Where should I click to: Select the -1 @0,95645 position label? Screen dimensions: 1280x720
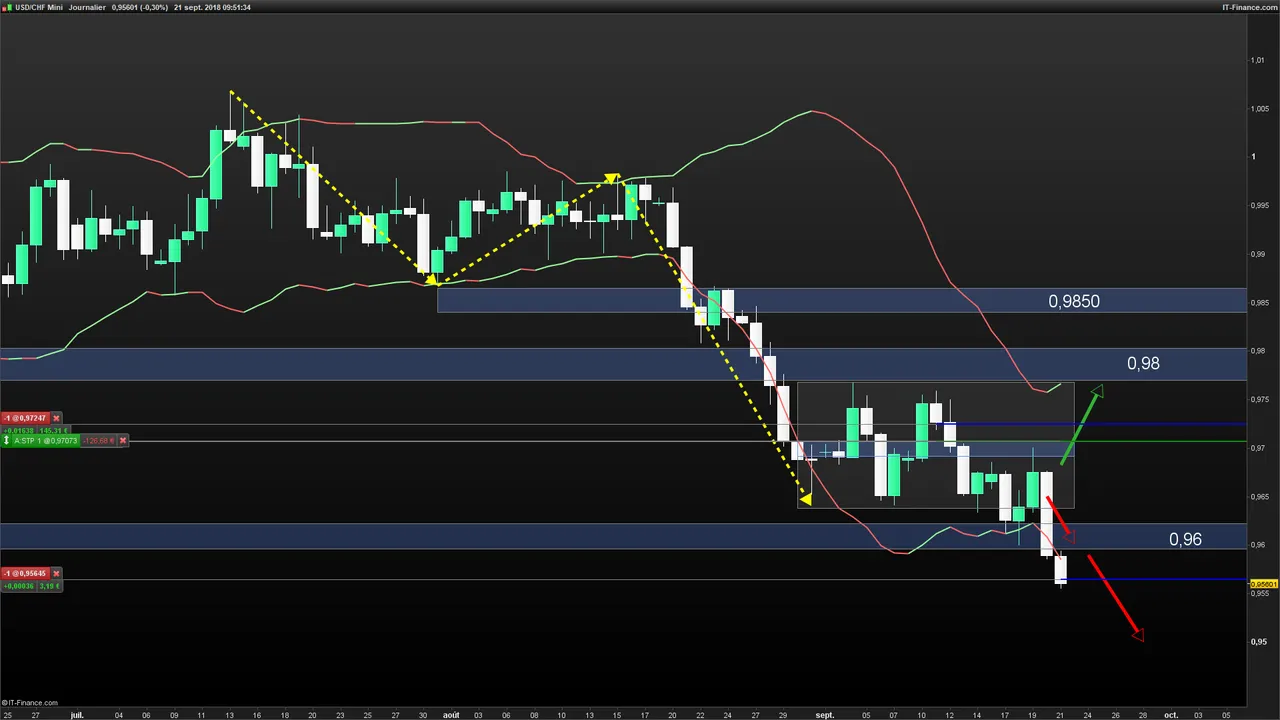pos(25,574)
